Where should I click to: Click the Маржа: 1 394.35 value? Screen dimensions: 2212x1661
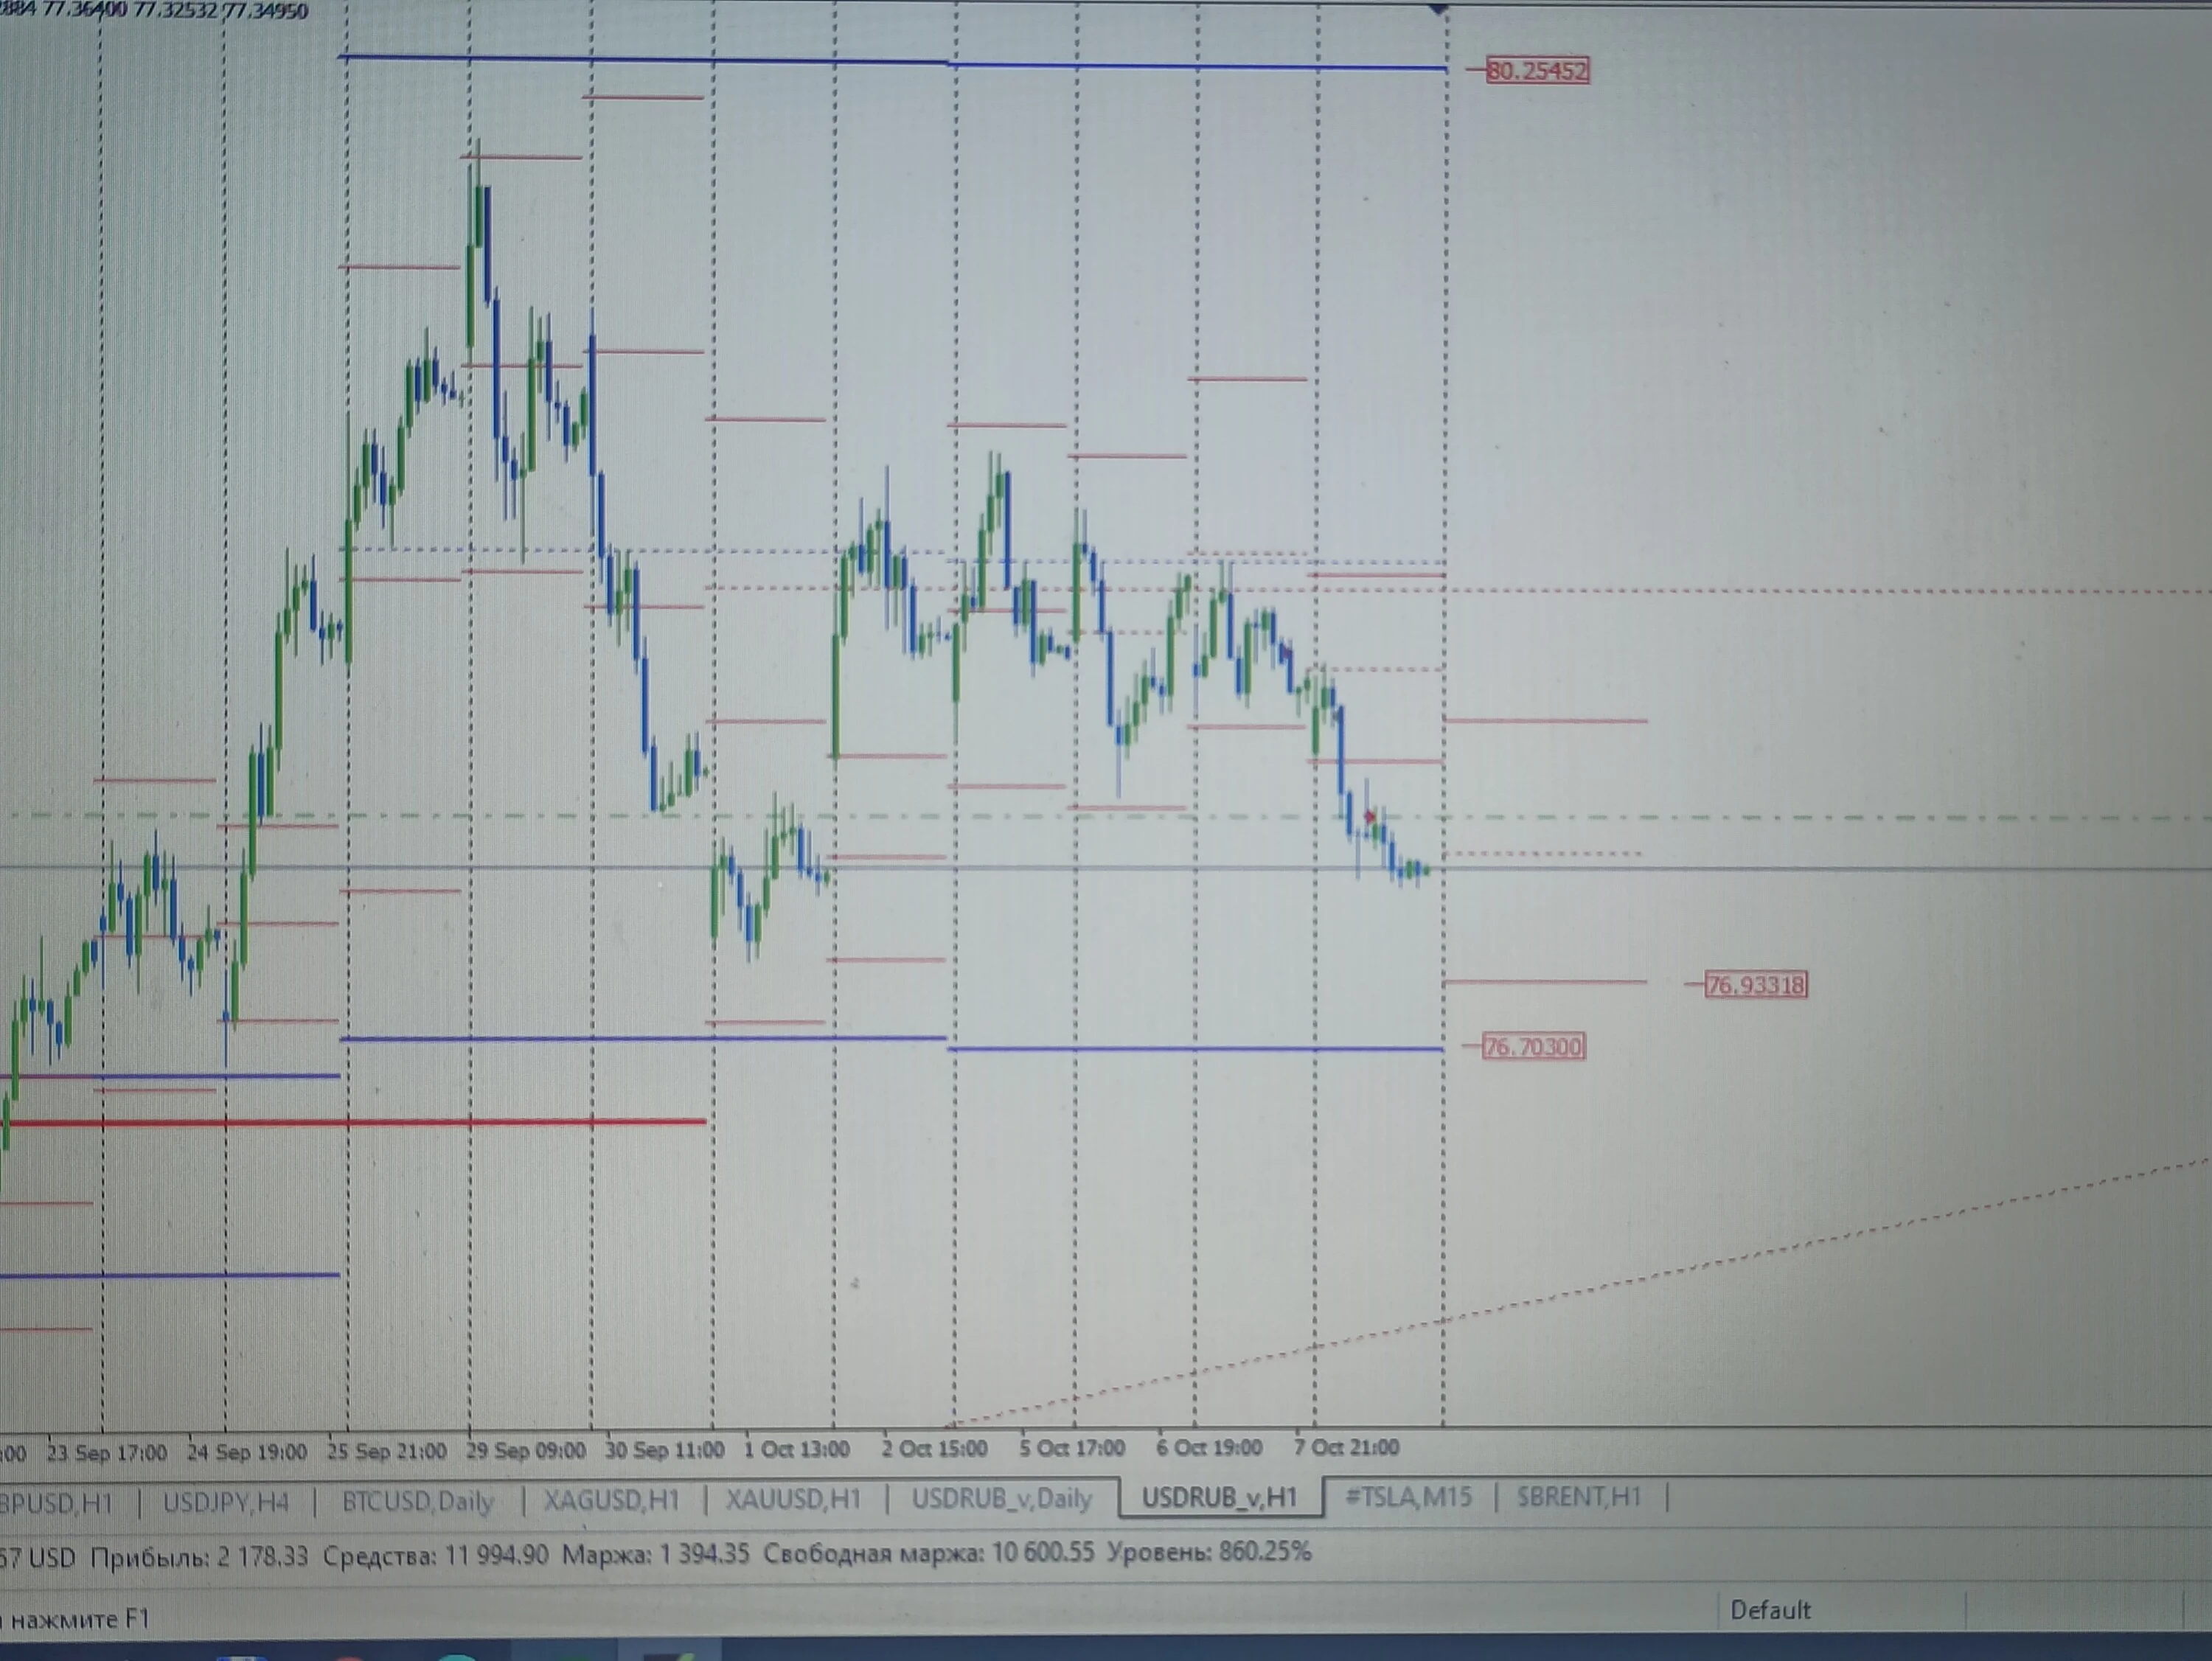pos(655,1555)
